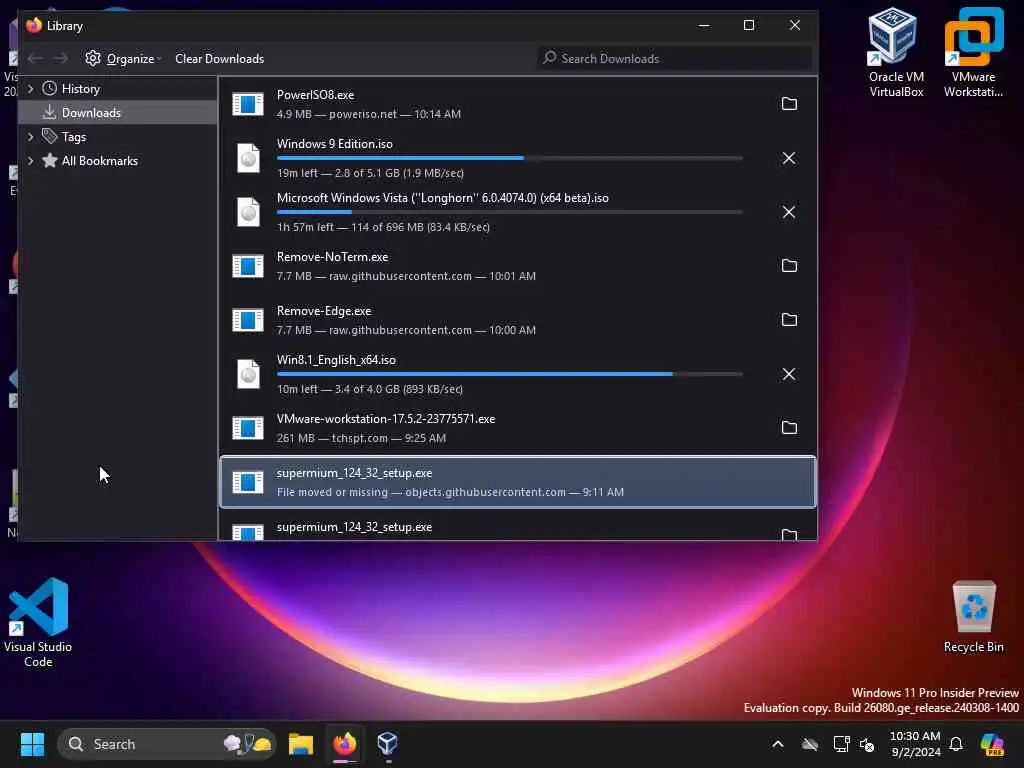Click the Longhorn iso download progress bar
Image resolution: width=1024 pixels, height=768 pixels.
pos(509,212)
